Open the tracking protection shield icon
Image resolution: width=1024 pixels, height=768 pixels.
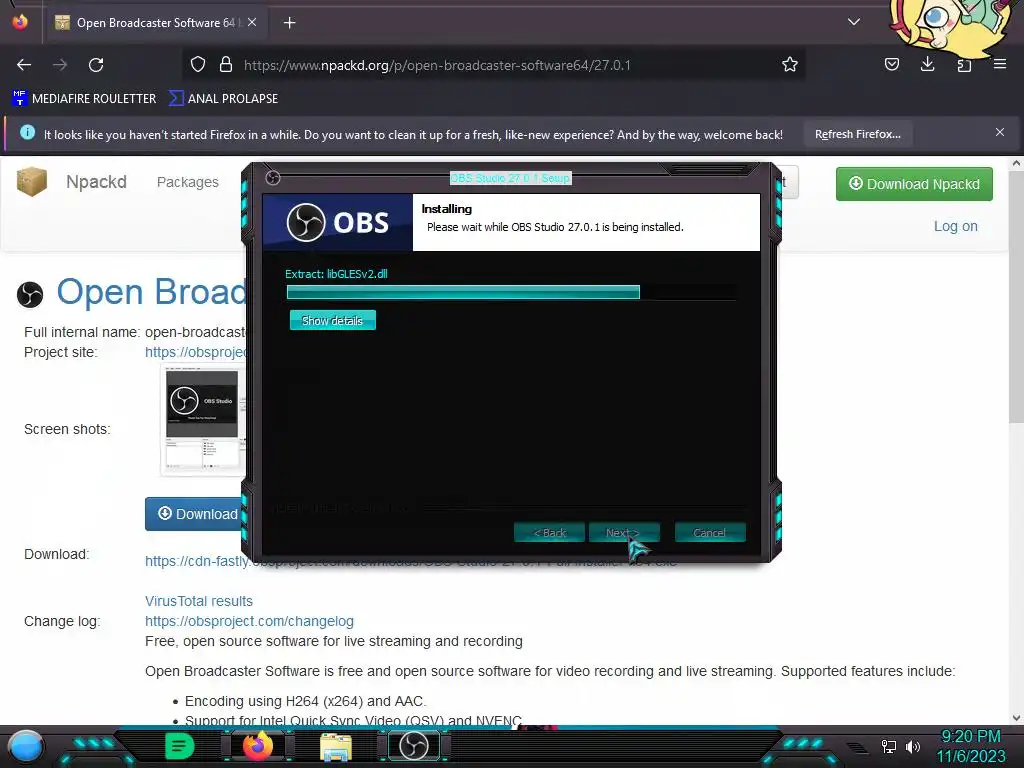pyautogui.click(x=198, y=65)
